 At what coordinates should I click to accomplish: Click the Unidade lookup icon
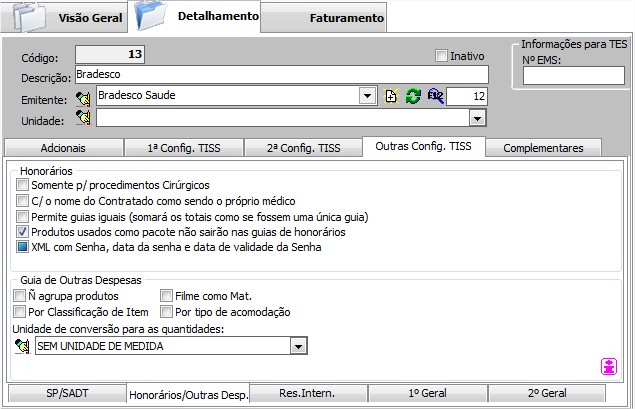[84, 119]
